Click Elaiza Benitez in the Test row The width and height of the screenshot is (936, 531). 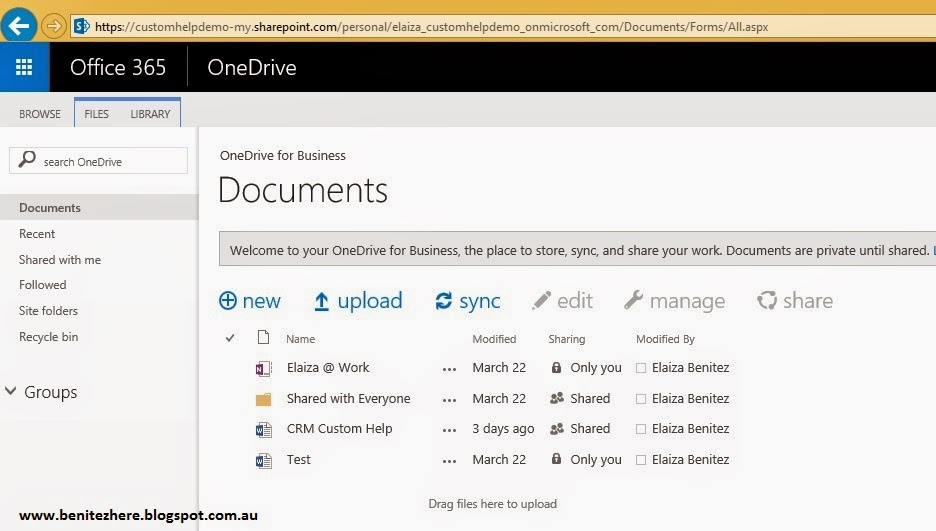[690, 459]
